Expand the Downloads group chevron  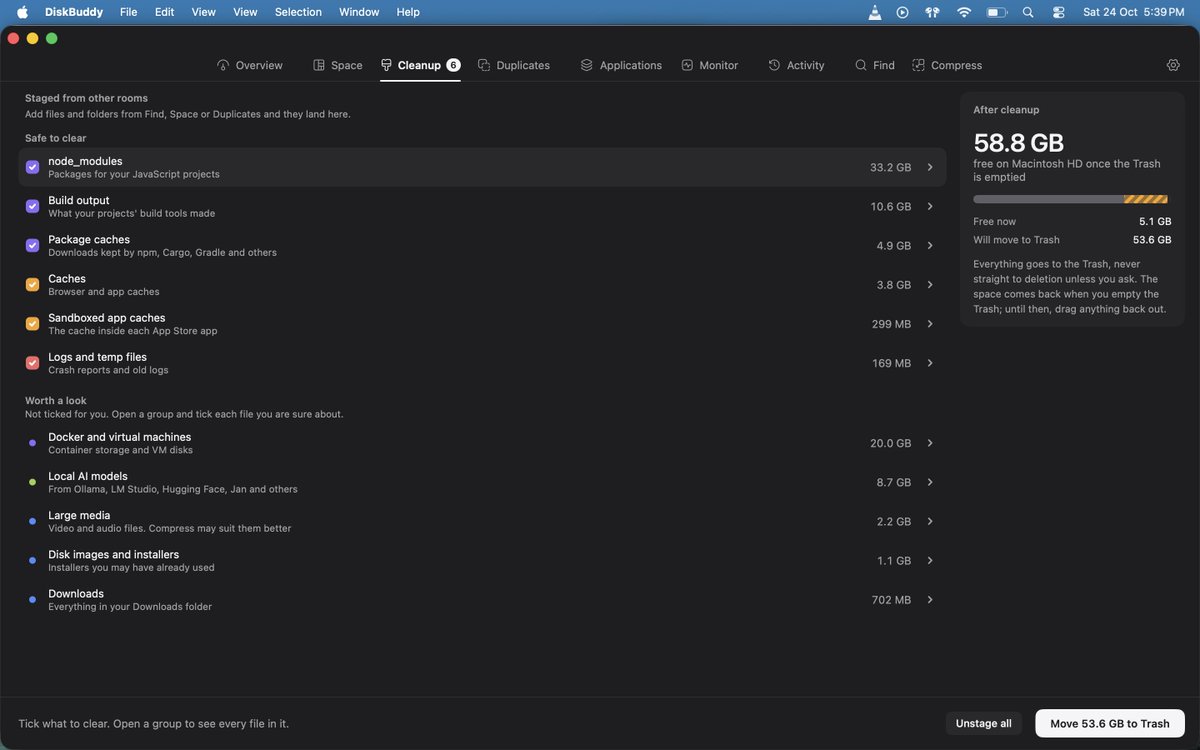930,600
